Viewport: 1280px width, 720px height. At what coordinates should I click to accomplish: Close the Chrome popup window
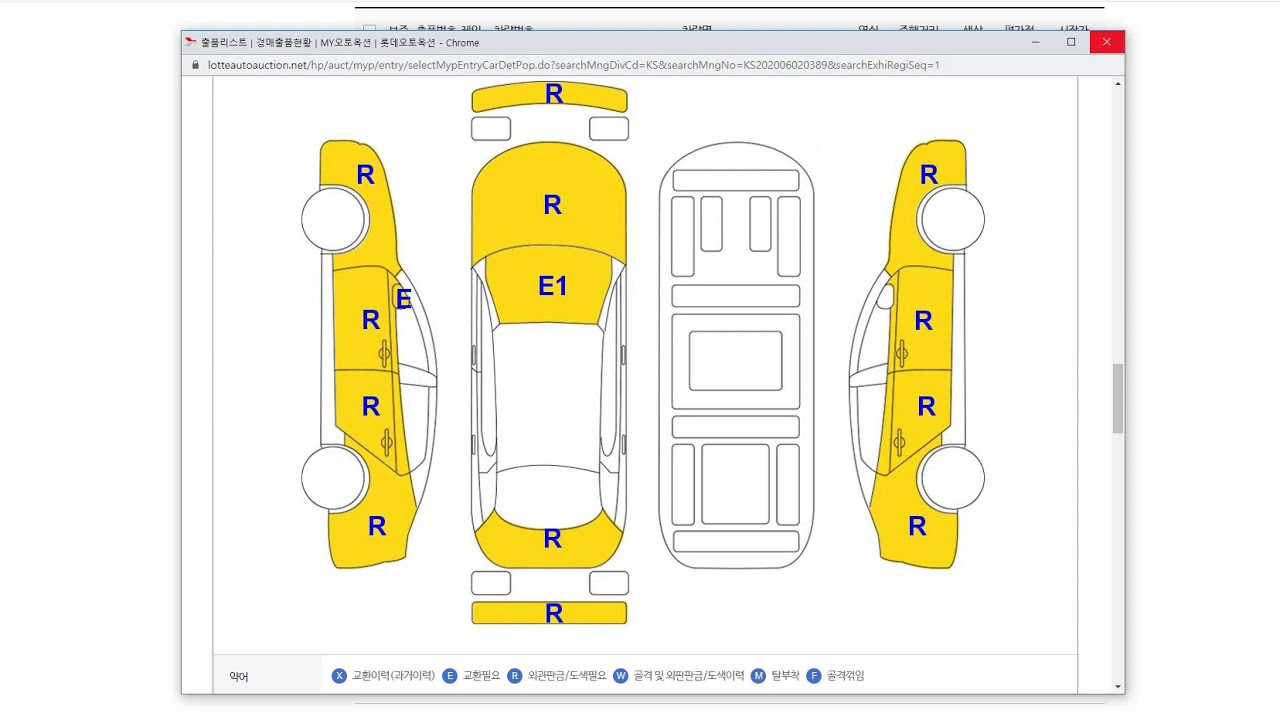[x=1107, y=42]
